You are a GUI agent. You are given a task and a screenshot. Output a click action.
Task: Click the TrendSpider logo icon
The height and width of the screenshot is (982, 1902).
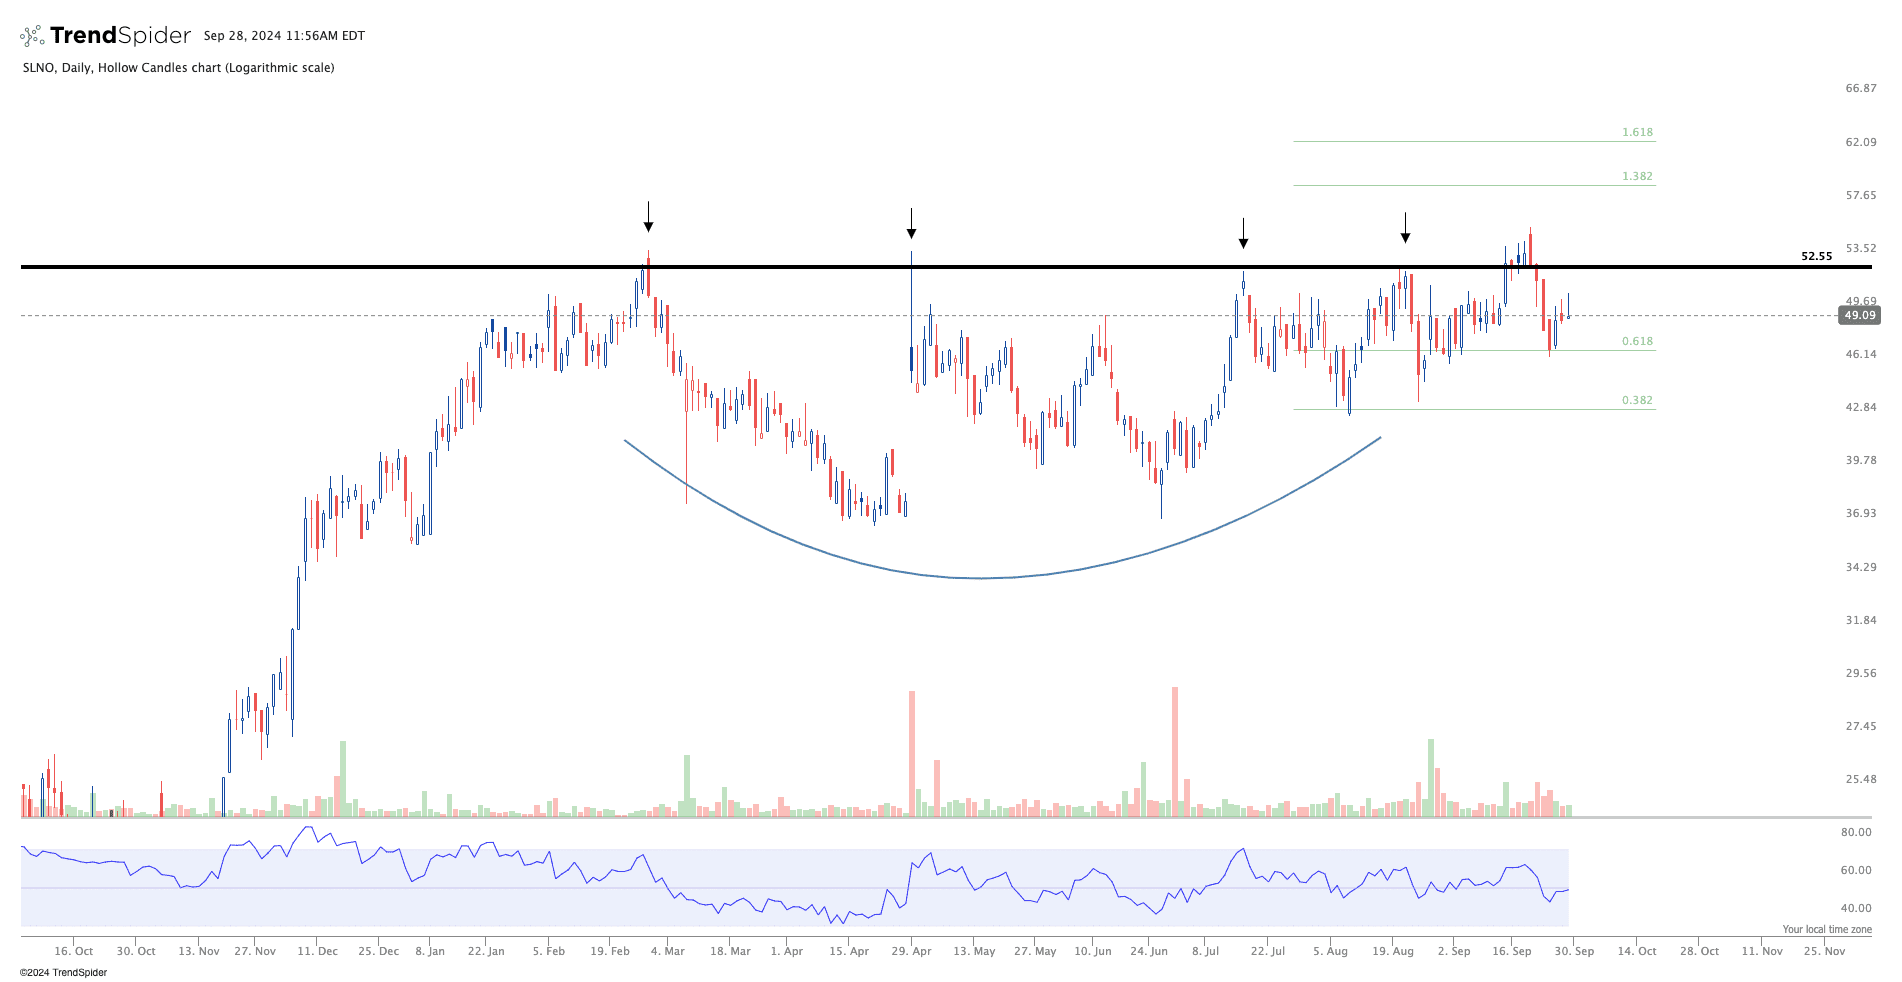(32, 36)
